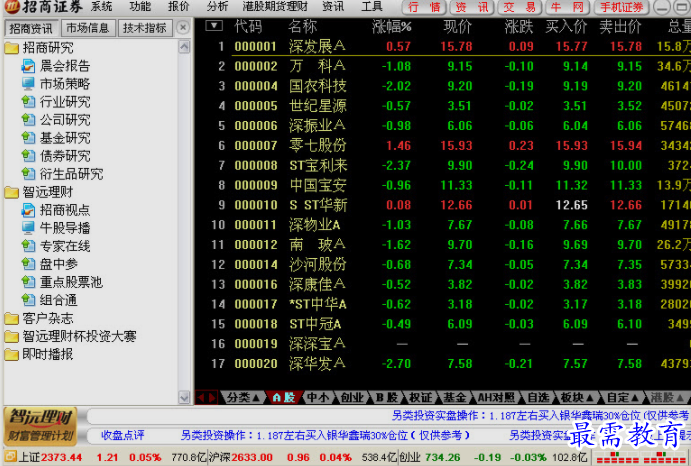
Task: Click the icon beside 盘中参
Action: pyautogui.click(x=28, y=264)
